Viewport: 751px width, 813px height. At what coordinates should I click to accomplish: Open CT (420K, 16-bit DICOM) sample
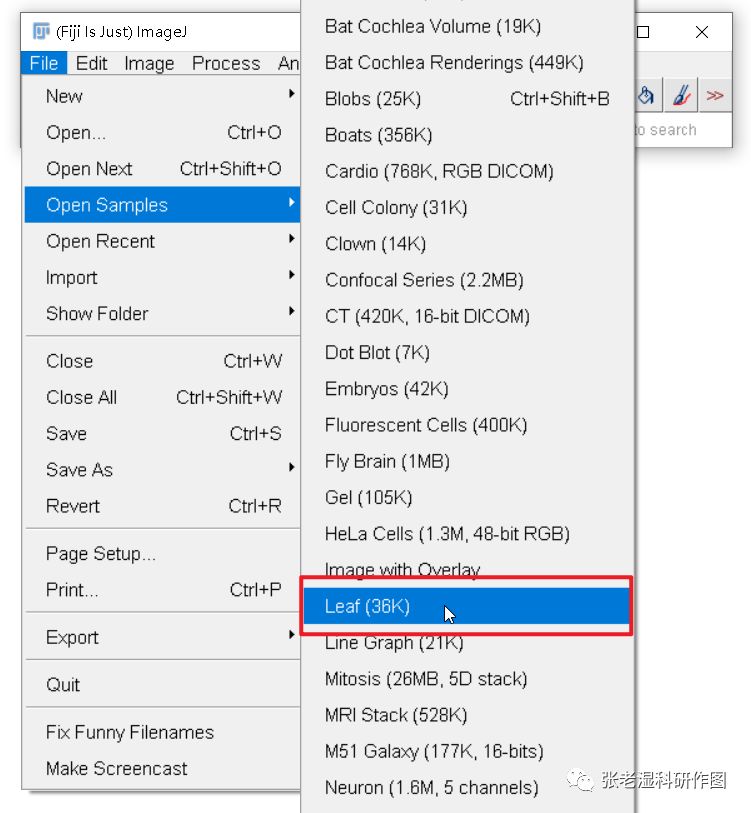(467, 316)
